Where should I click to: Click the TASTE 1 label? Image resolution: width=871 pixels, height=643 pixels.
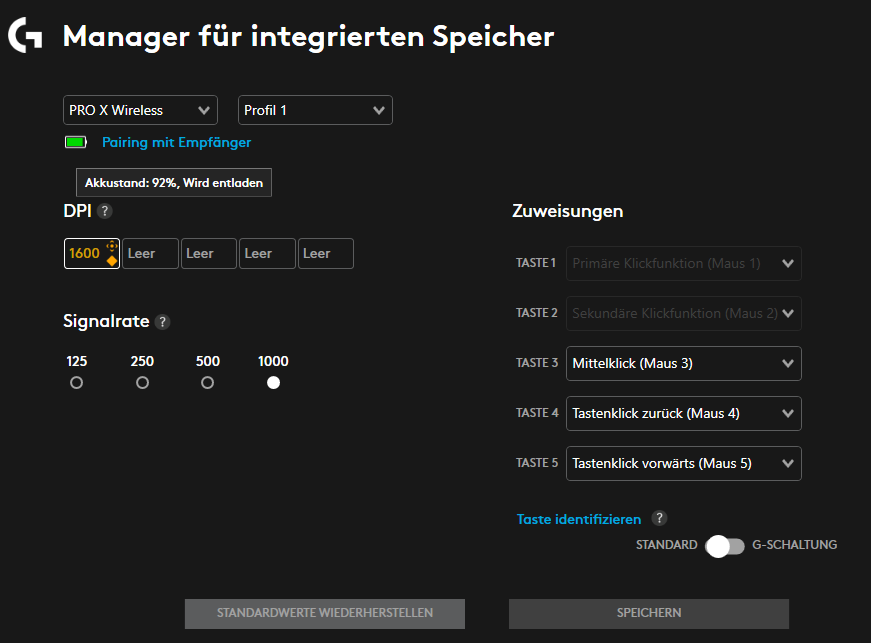[x=535, y=263]
